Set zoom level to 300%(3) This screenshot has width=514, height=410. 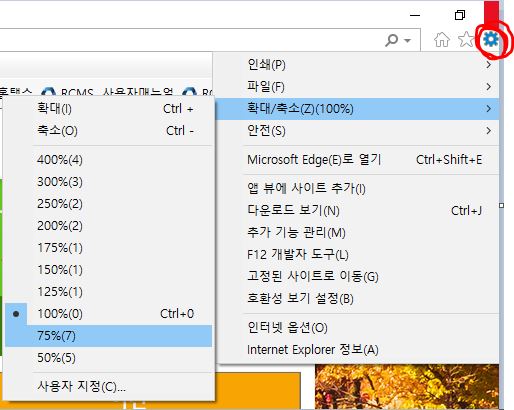click(x=109, y=182)
